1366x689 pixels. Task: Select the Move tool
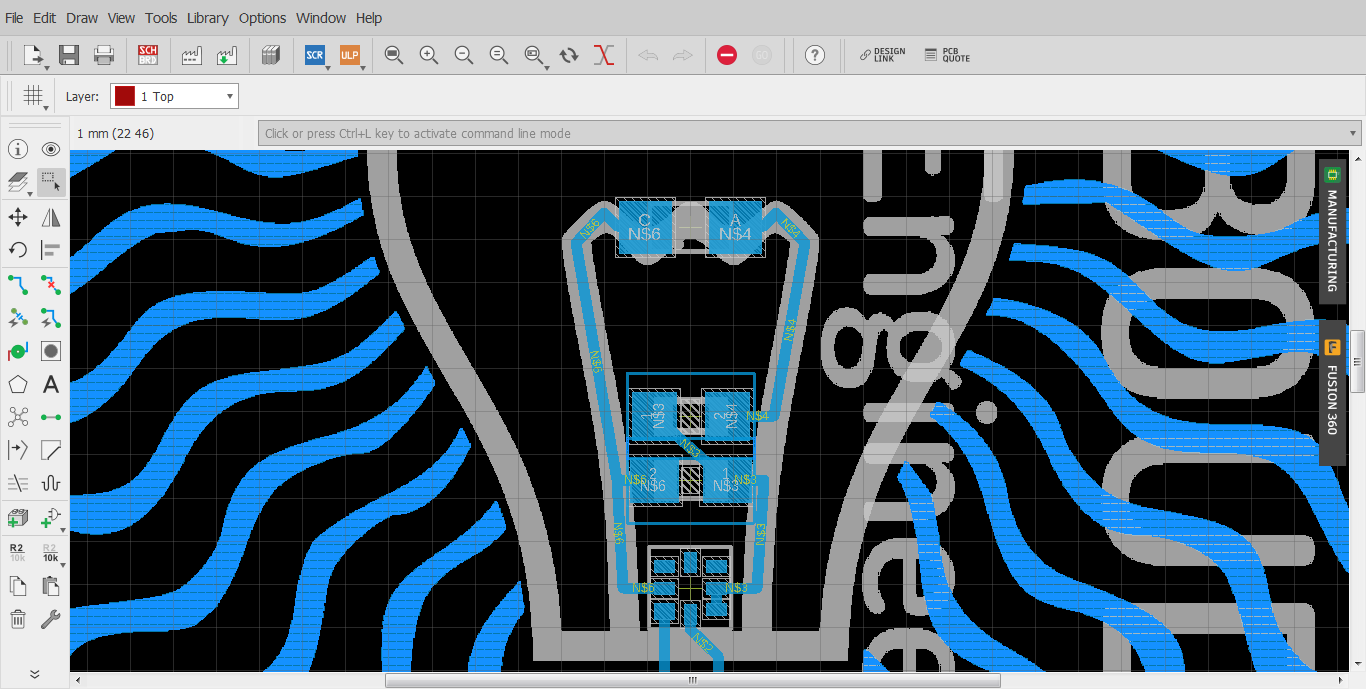(x=18, y=217)
